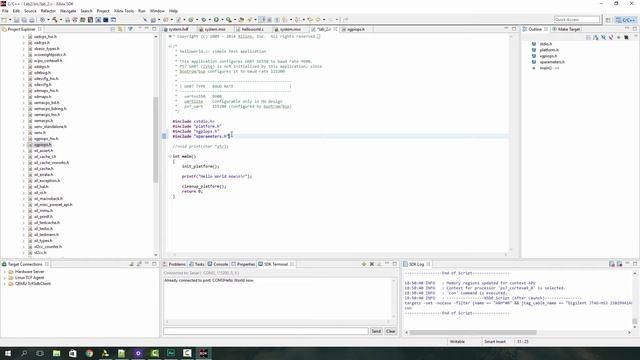Click the Quick Access search field

[577, 20]
